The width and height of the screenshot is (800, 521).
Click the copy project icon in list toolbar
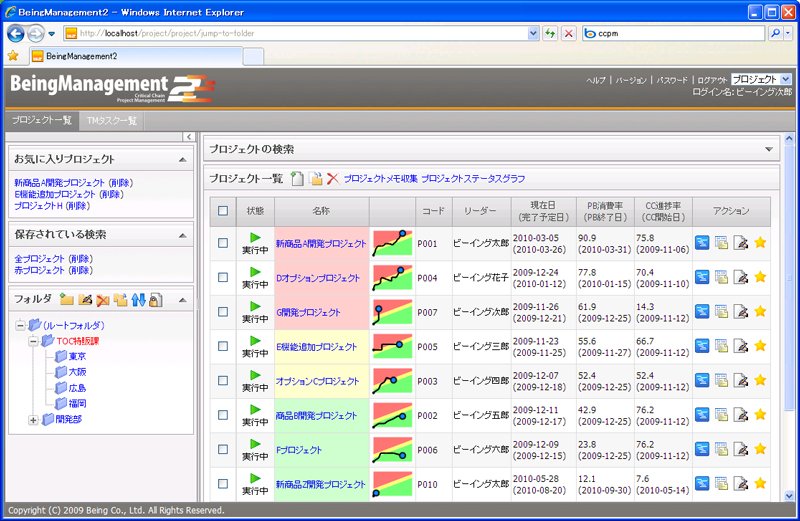pos(316,179)
